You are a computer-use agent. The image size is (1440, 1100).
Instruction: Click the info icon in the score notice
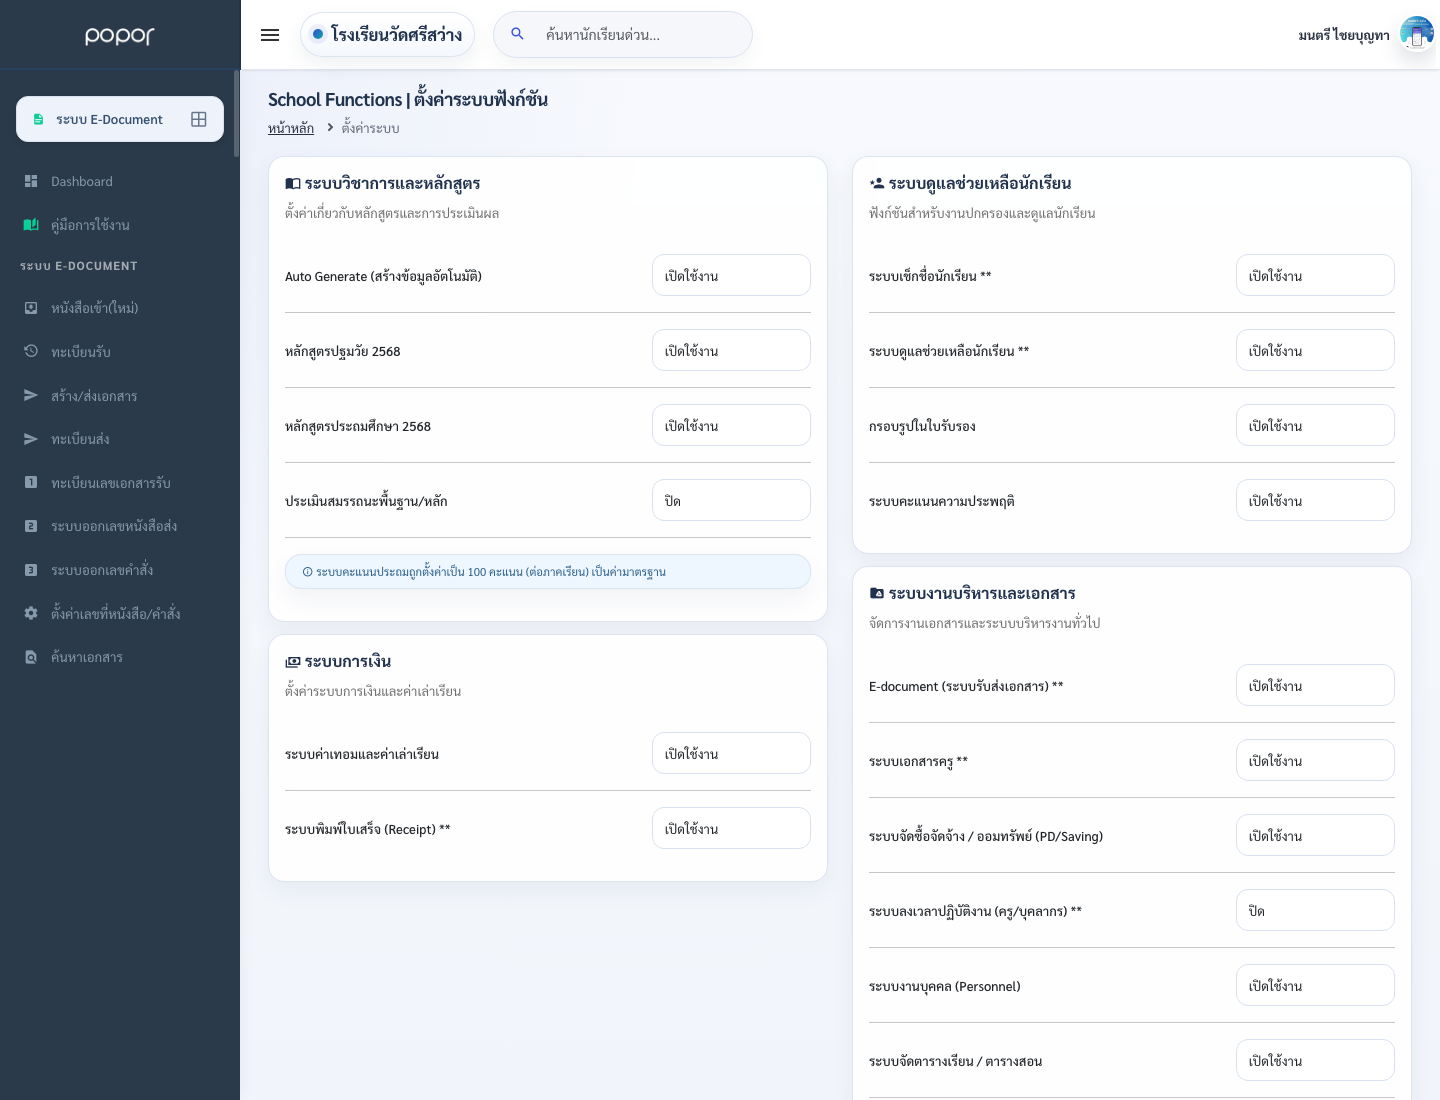pos(307,572)
